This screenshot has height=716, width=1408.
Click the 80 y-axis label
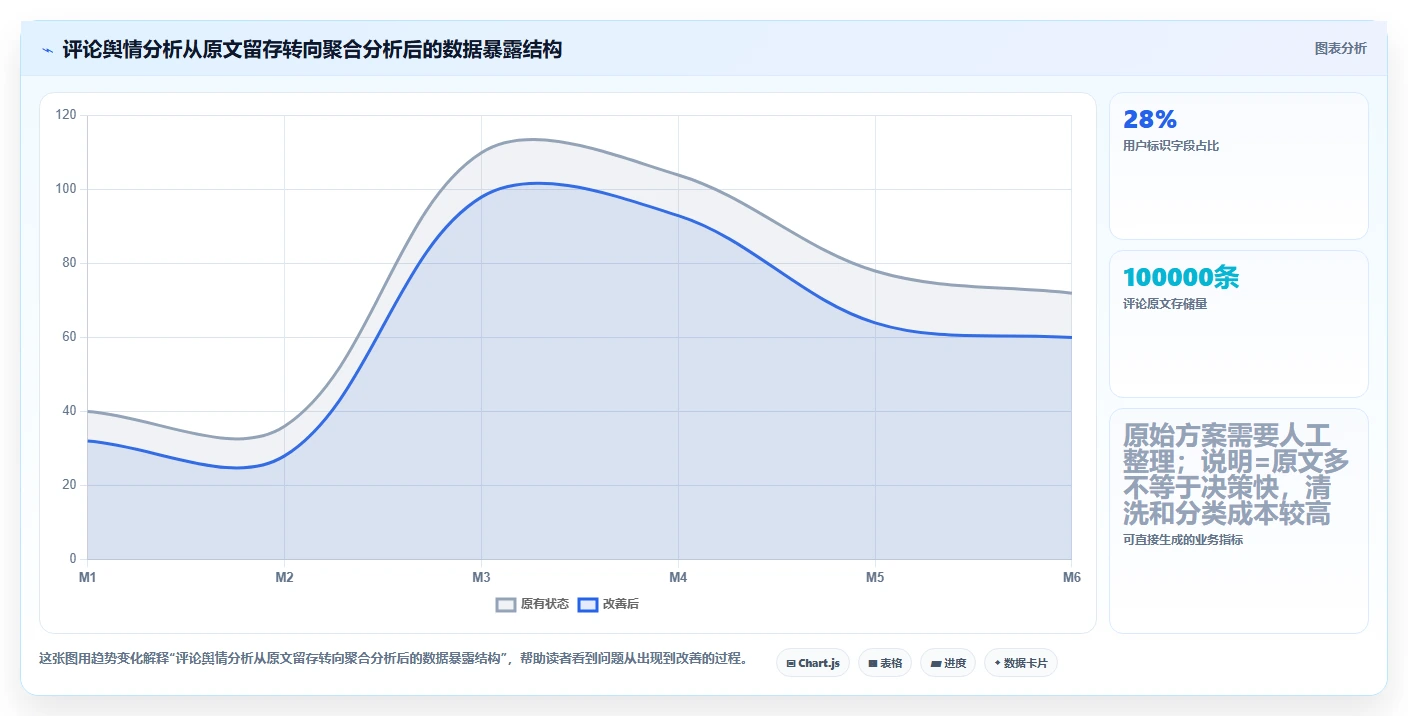pyautogui.click(x=69, y=263)
